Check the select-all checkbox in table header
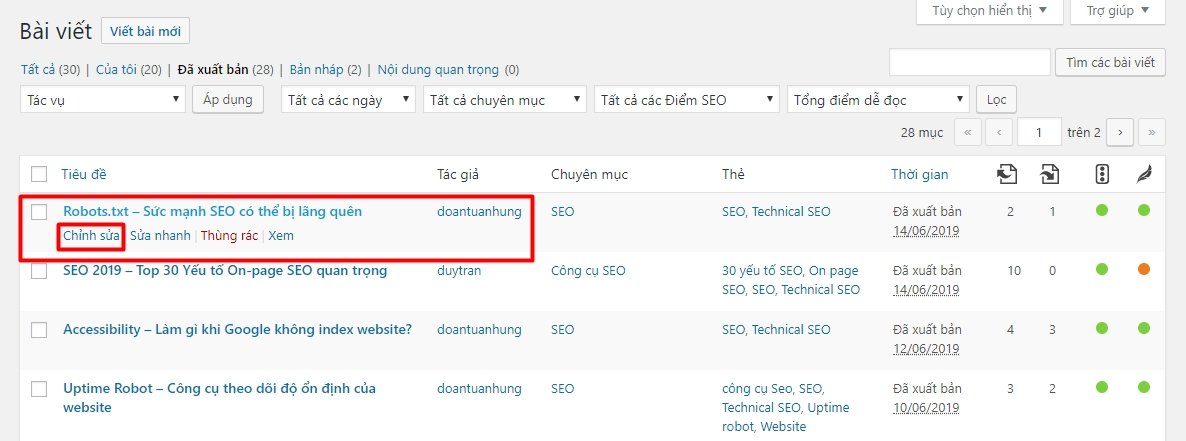Viewport: 1186px width, 441px height. [39, 174]
